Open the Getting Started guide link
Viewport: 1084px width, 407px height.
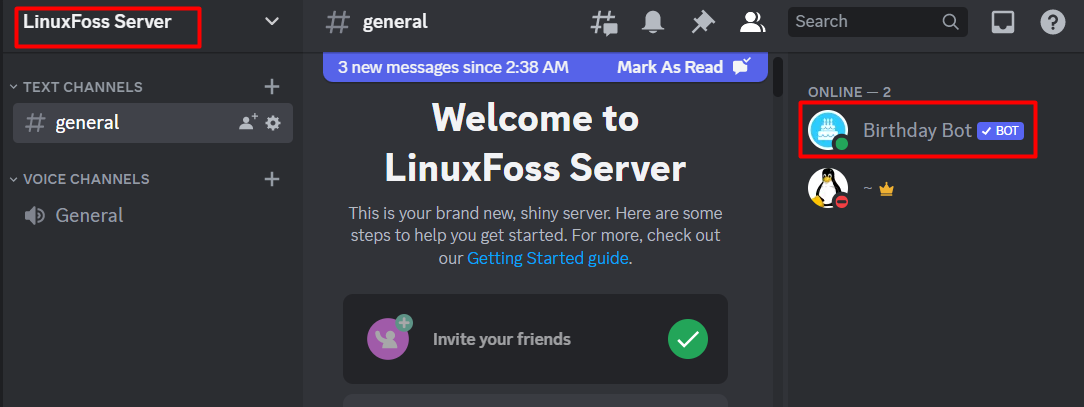548,258
